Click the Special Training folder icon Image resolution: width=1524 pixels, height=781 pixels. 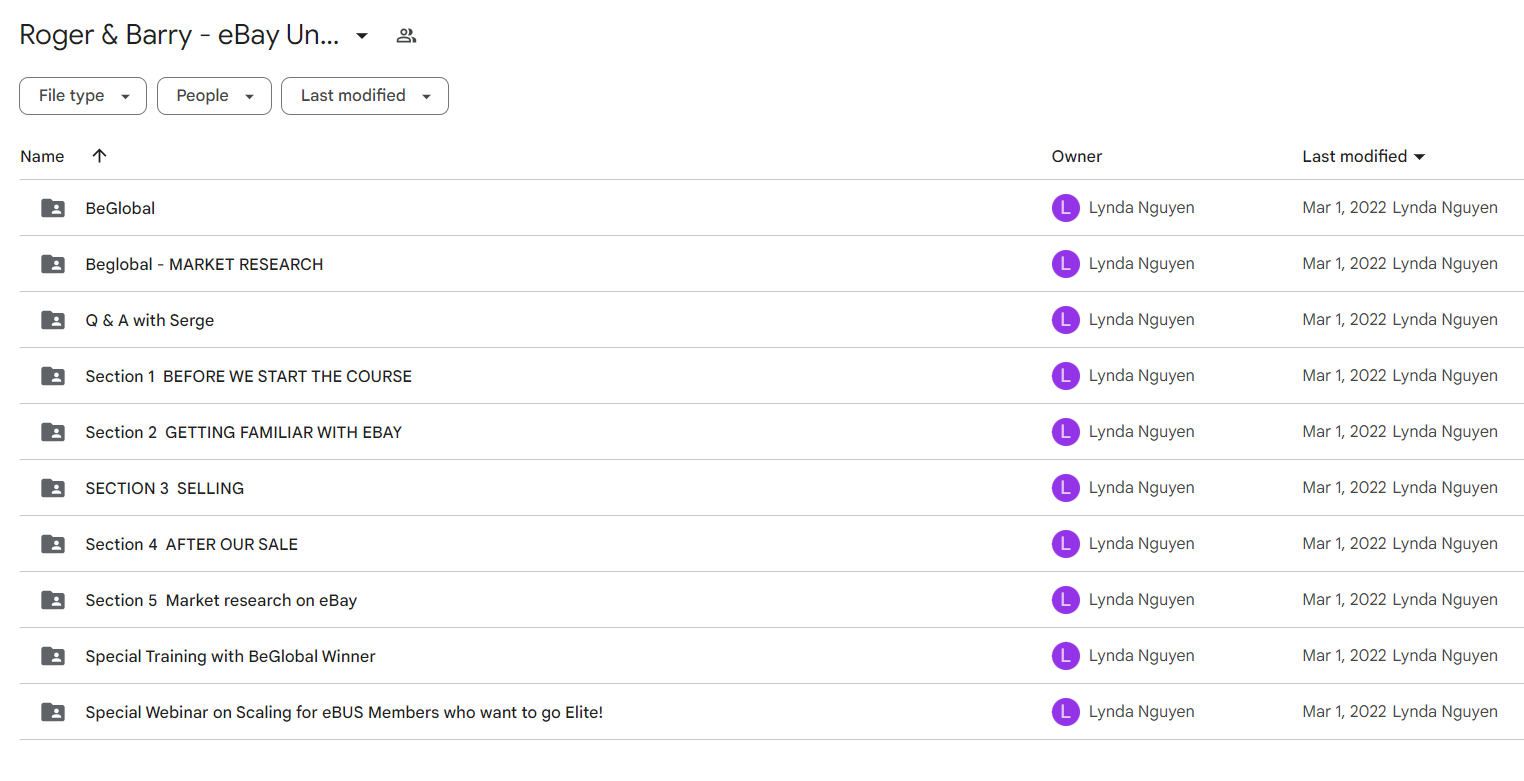(53, 656)
